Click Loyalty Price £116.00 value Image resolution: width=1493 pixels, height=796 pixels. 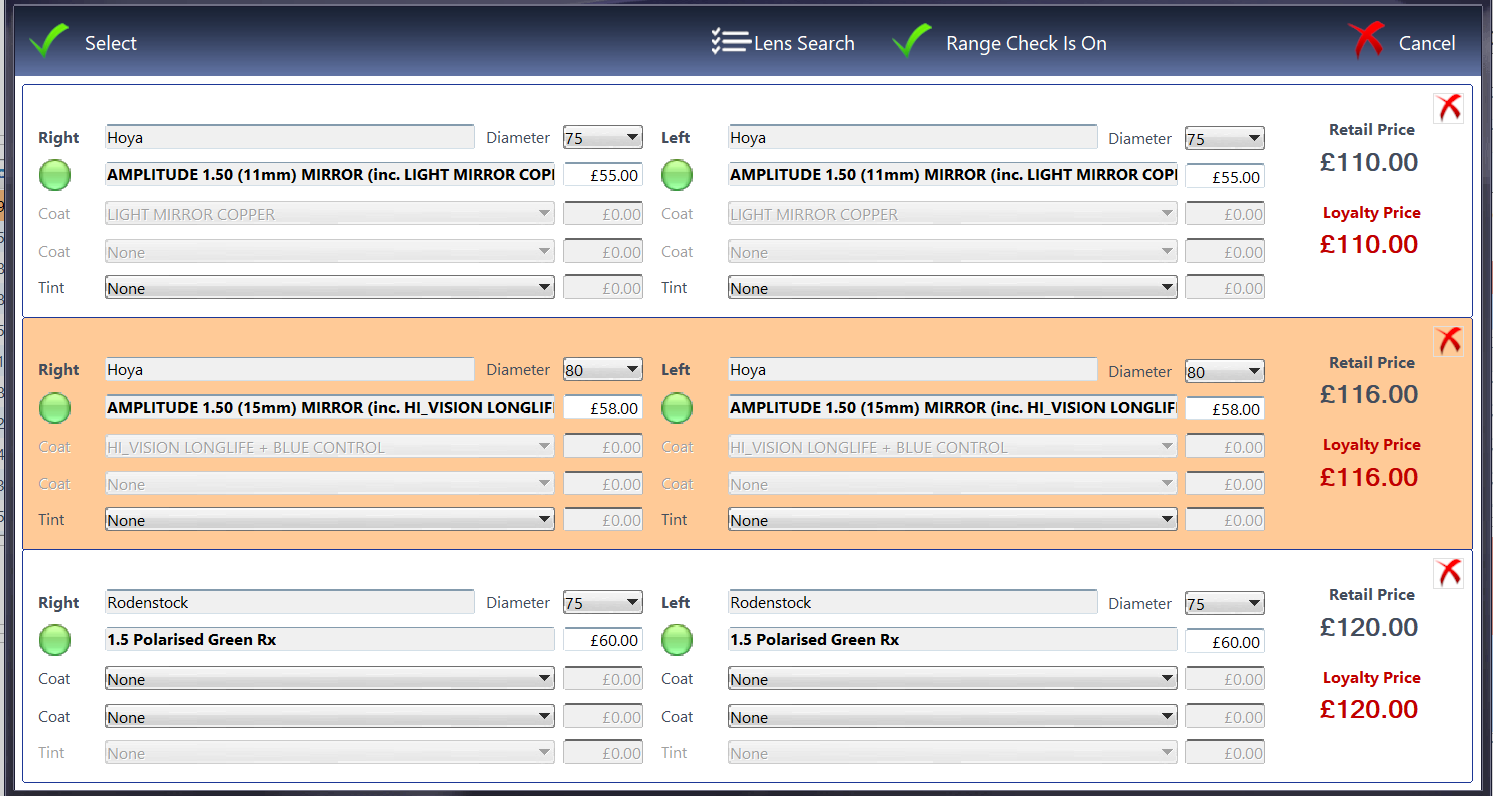point(1369,477)
